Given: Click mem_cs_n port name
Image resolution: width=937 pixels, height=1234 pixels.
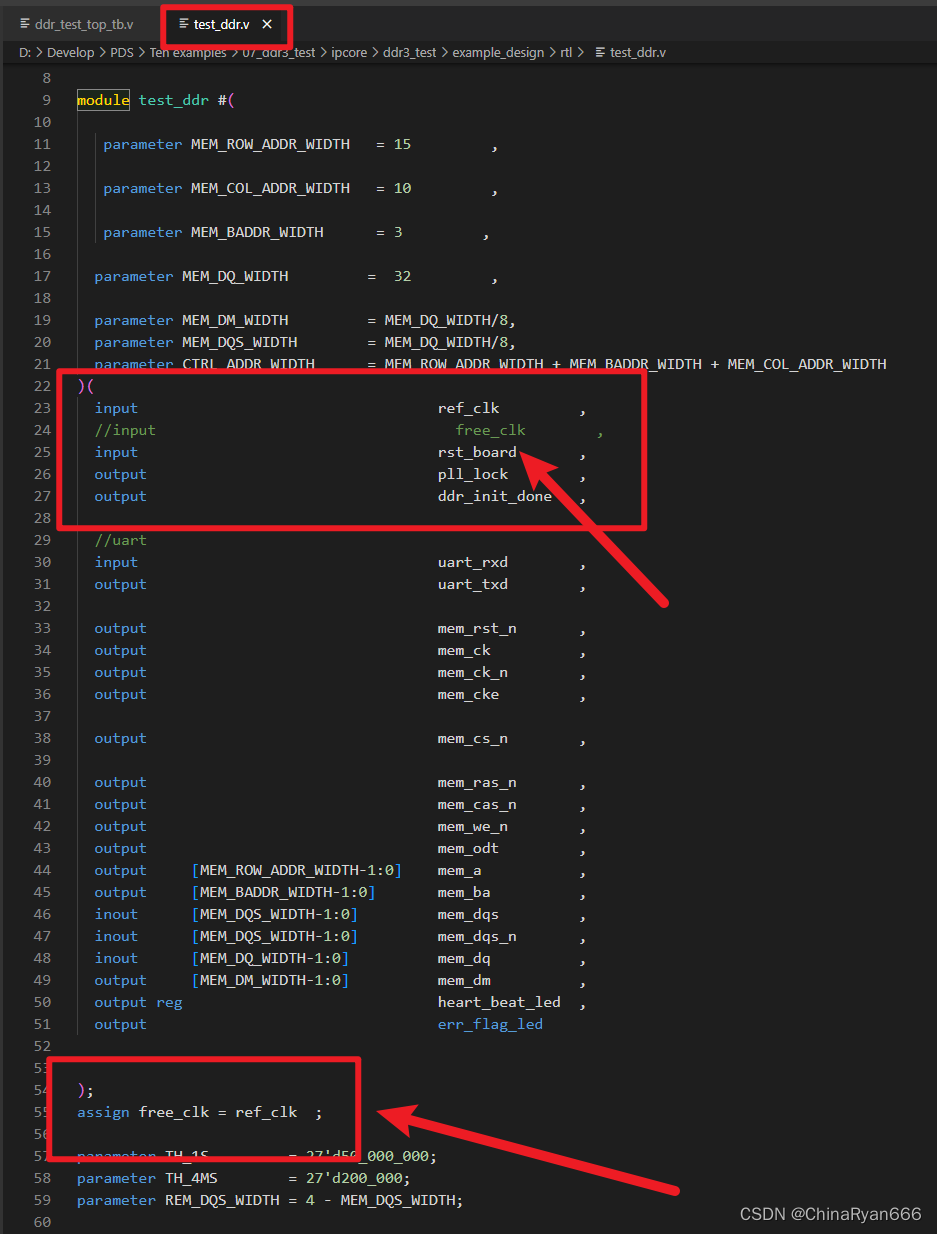Looking at the screenshot, I should click(473, 738).
